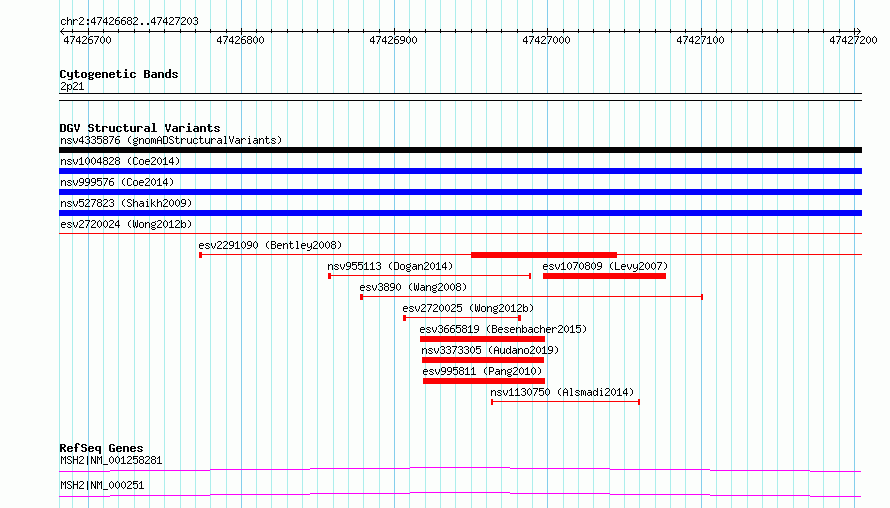Click the magenta line for MSH2|NM_000251
The image size is (890, 508).
pos(460,494)
